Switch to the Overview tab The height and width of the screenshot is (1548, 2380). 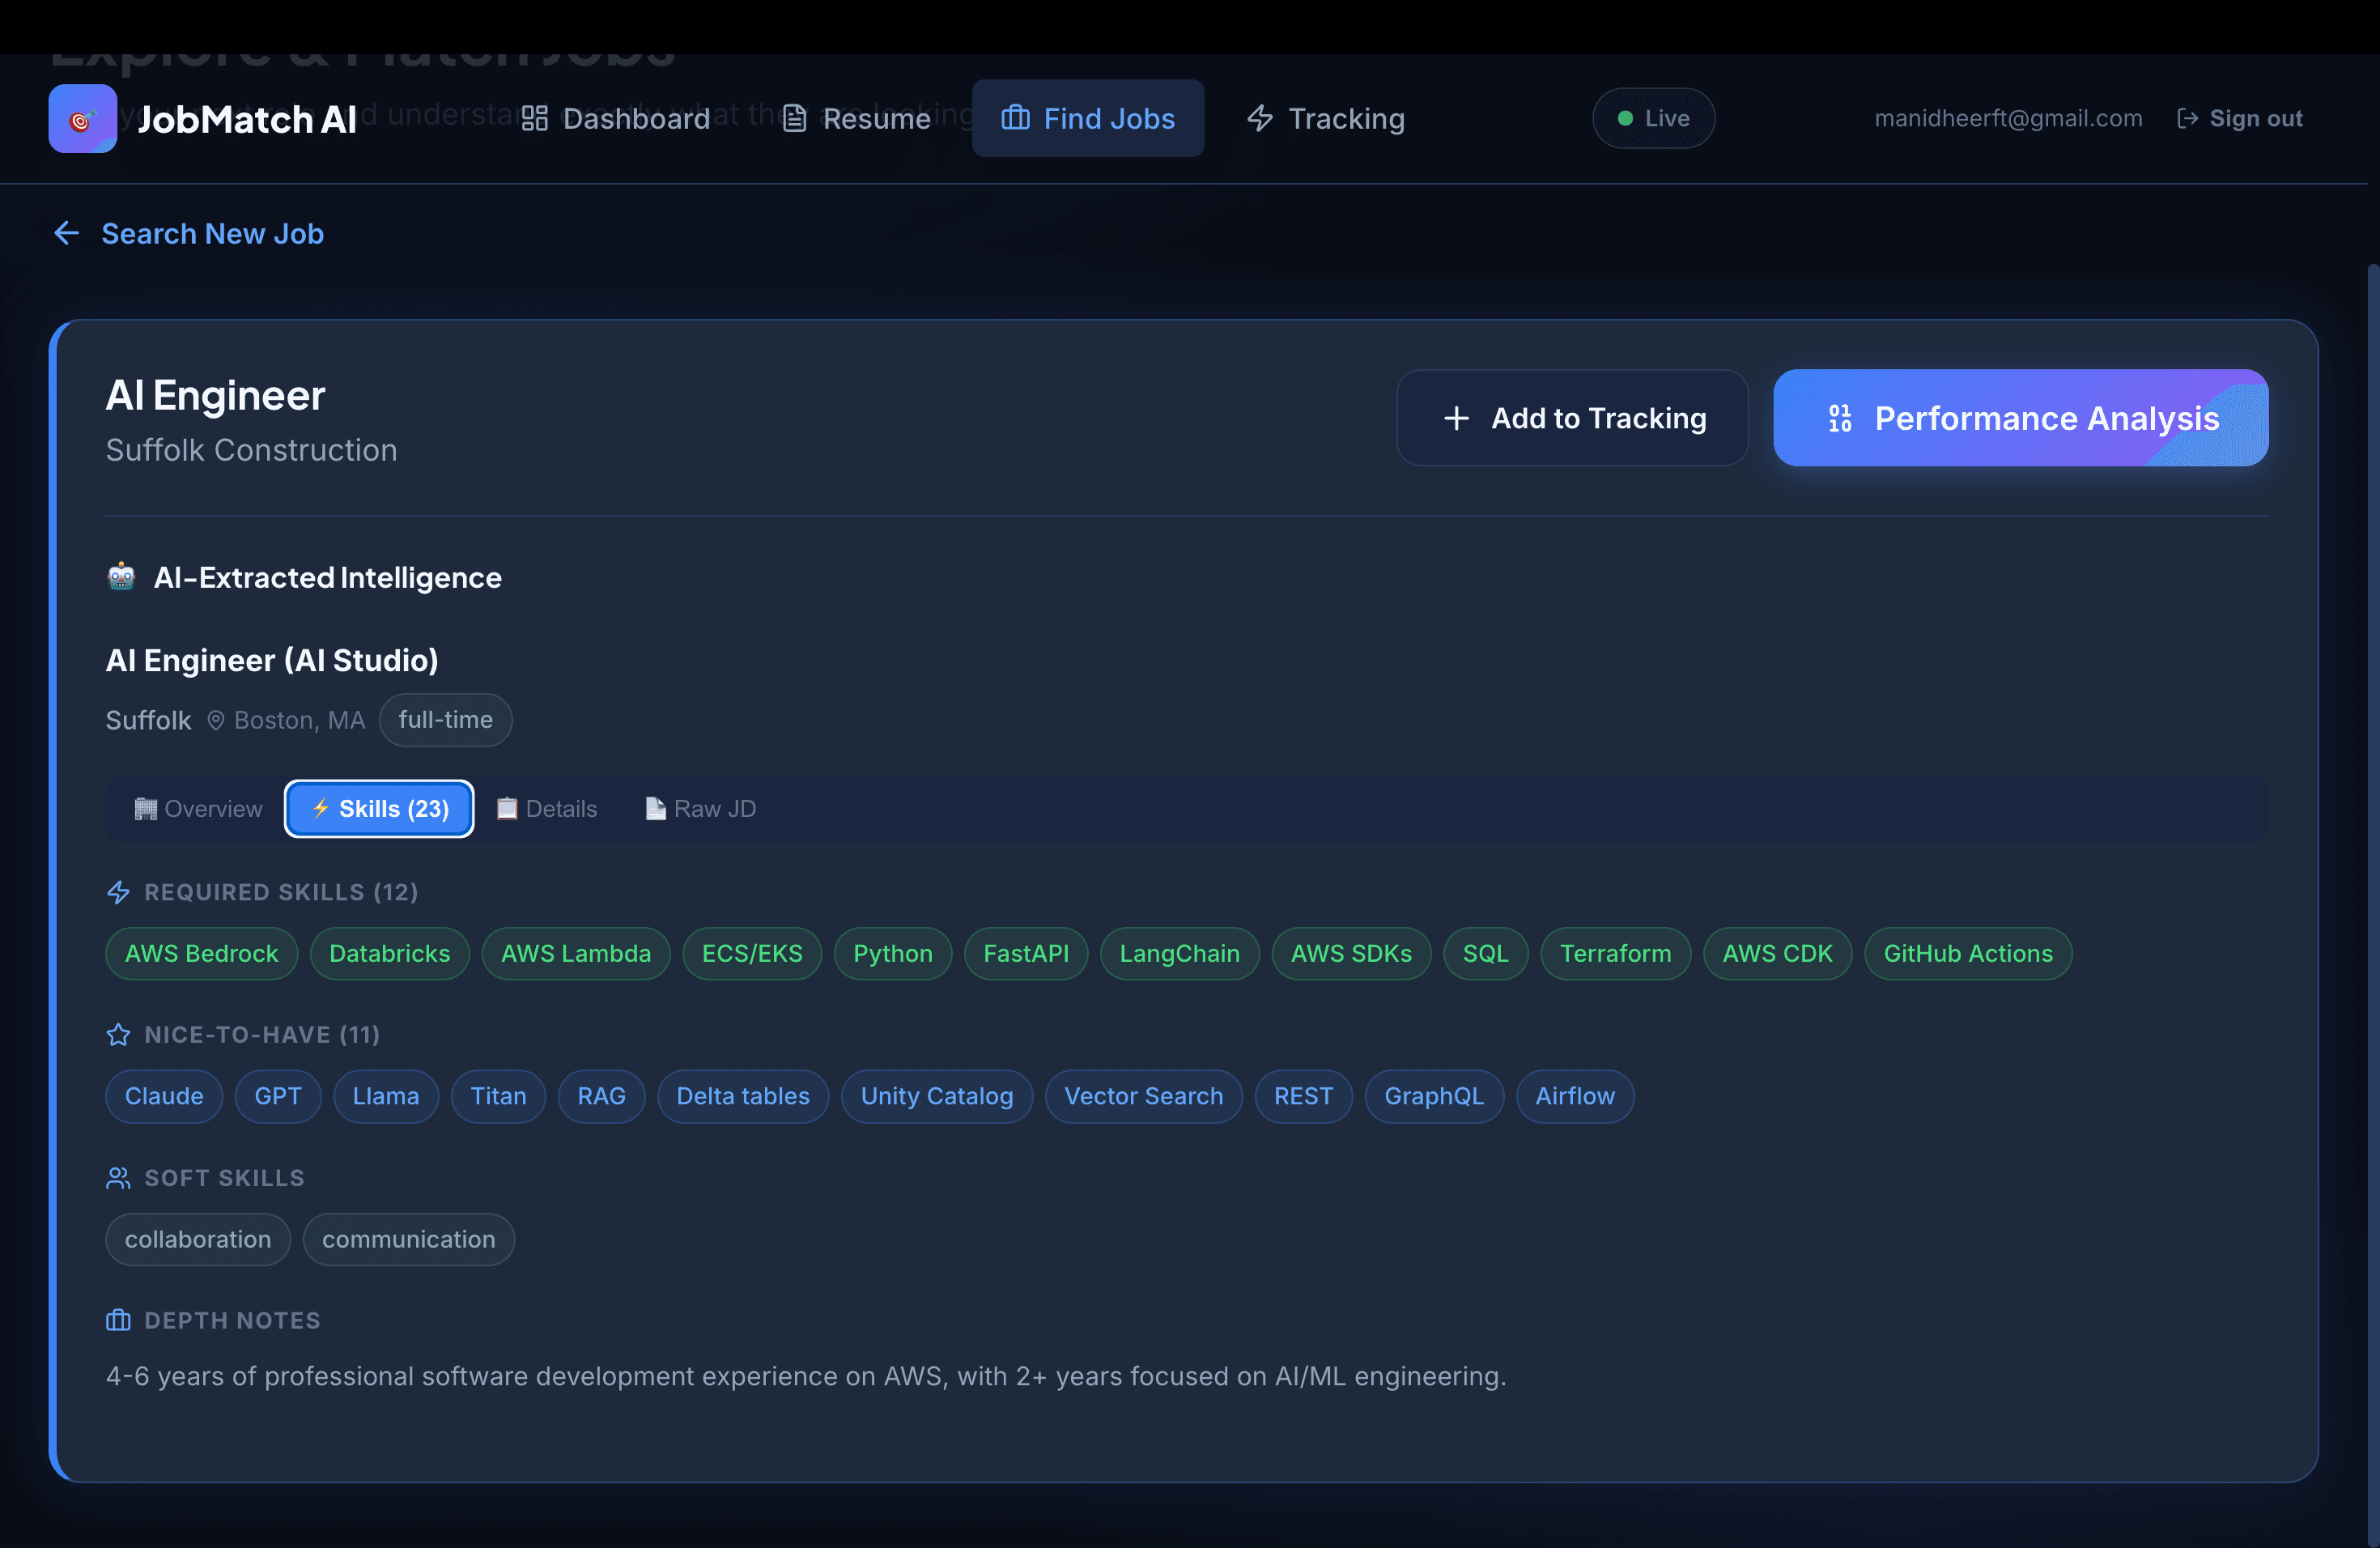[198, 809]
